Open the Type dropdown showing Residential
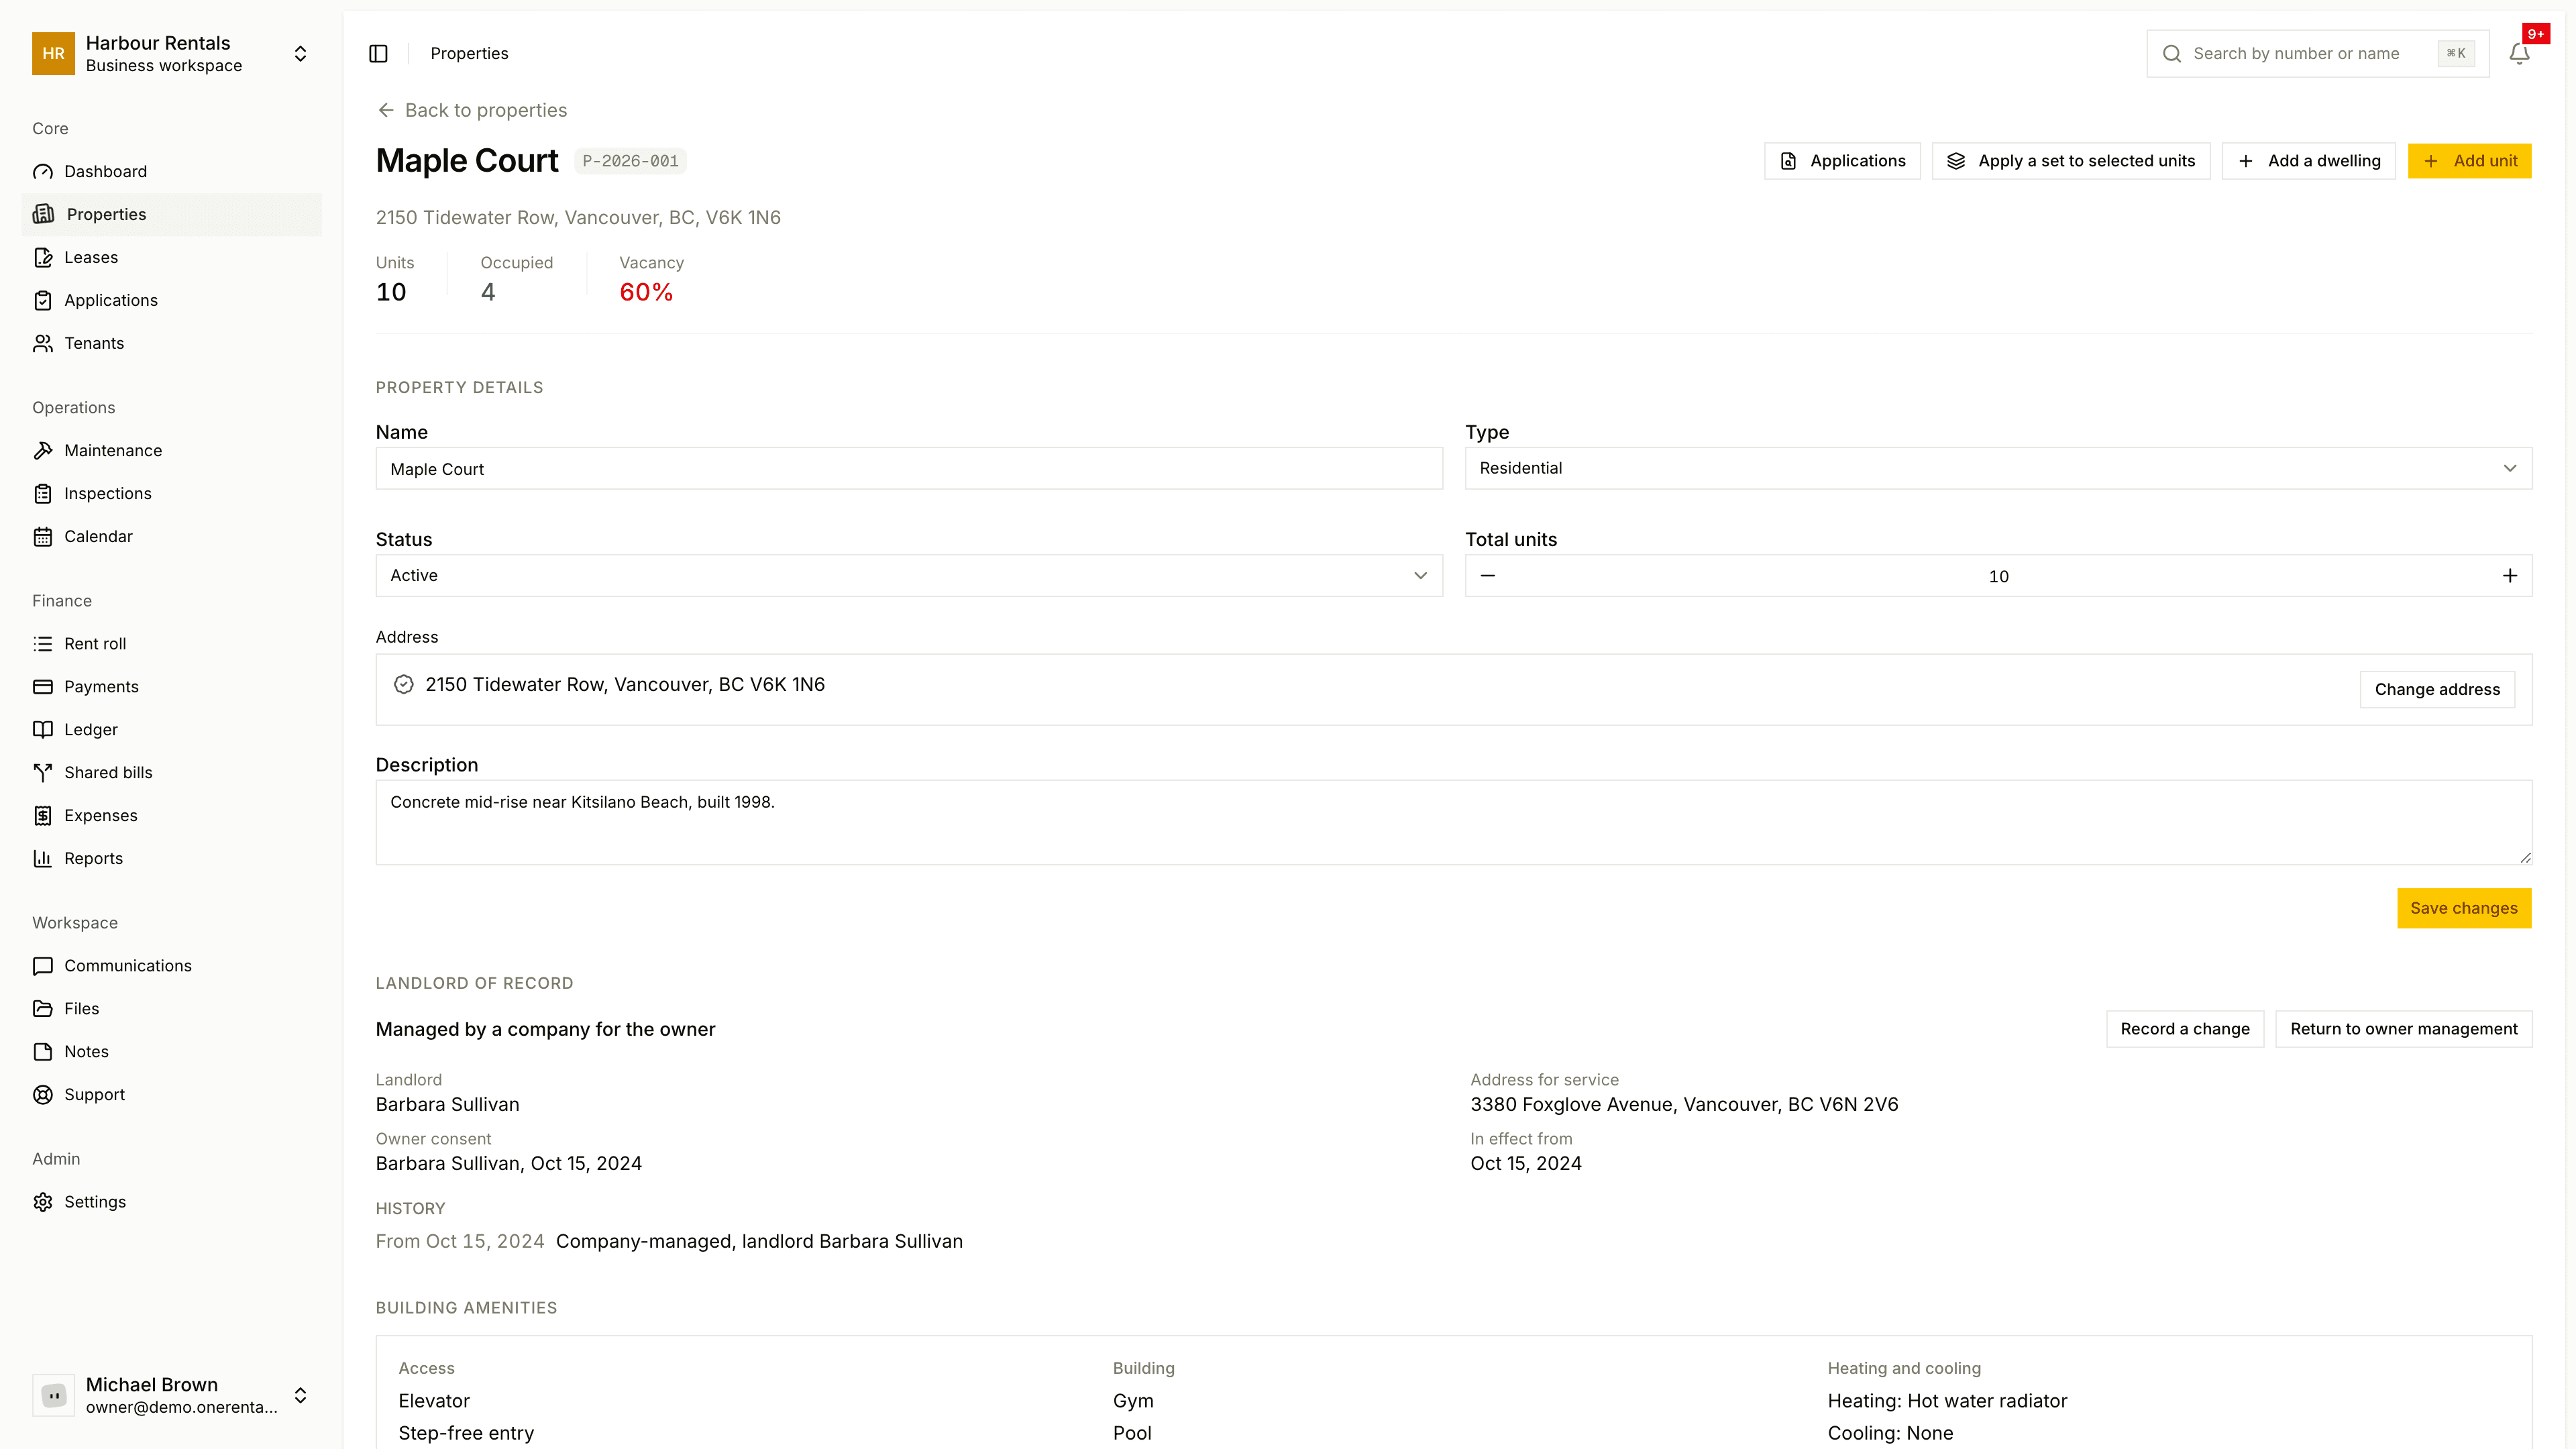Screen dimensions: 2576x1449 coord(1998,468)
